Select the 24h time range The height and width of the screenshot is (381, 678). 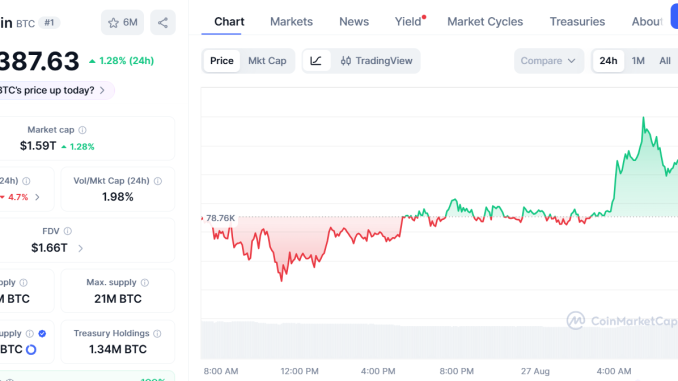coord(608,61)
